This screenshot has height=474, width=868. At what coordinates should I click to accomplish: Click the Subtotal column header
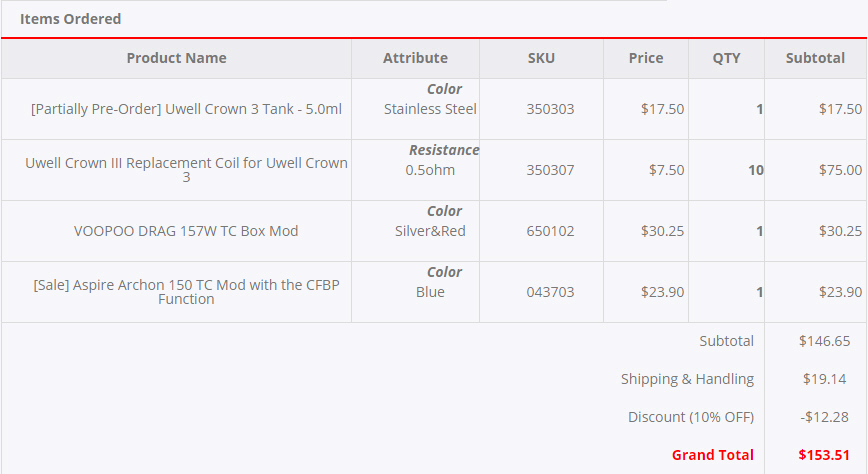815,58
